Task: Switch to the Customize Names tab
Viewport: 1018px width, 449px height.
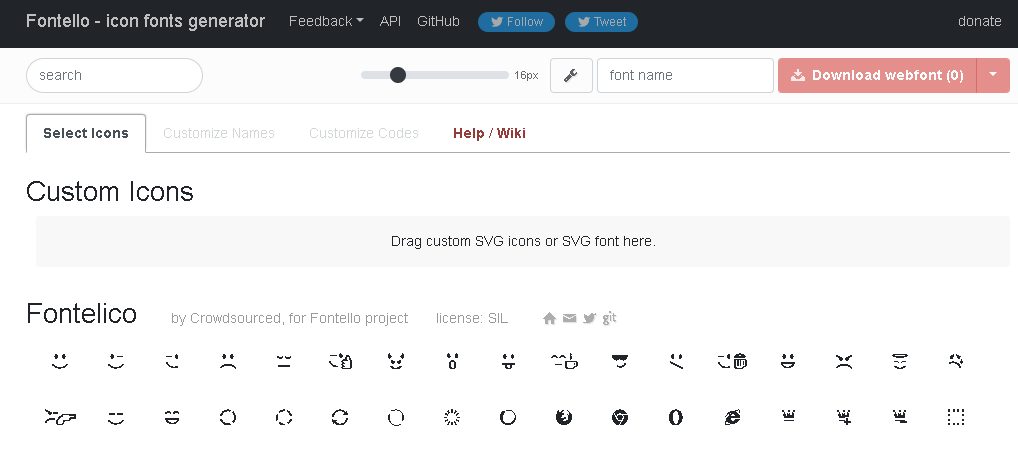Action: [219, 134]
